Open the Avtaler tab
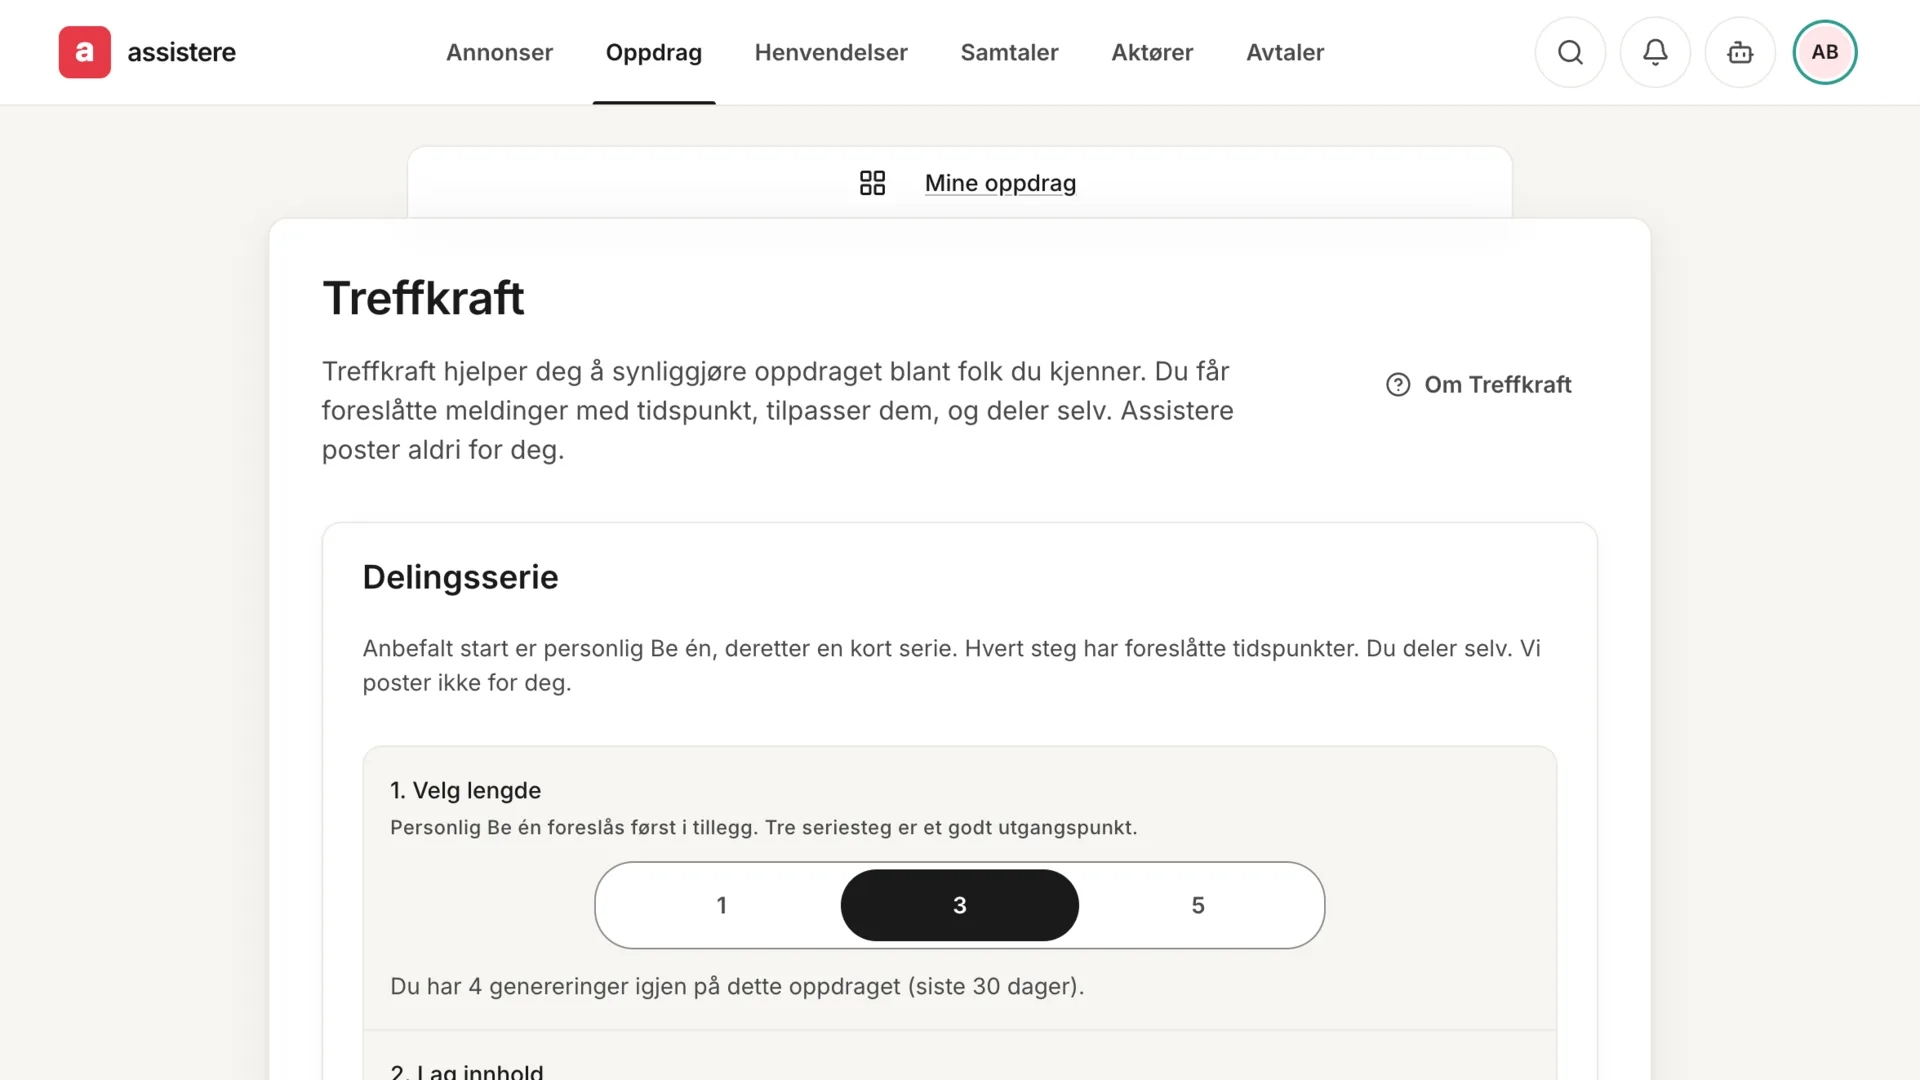Image resolution: width=1920 pixels, height=1080 pixels. 1285,52
